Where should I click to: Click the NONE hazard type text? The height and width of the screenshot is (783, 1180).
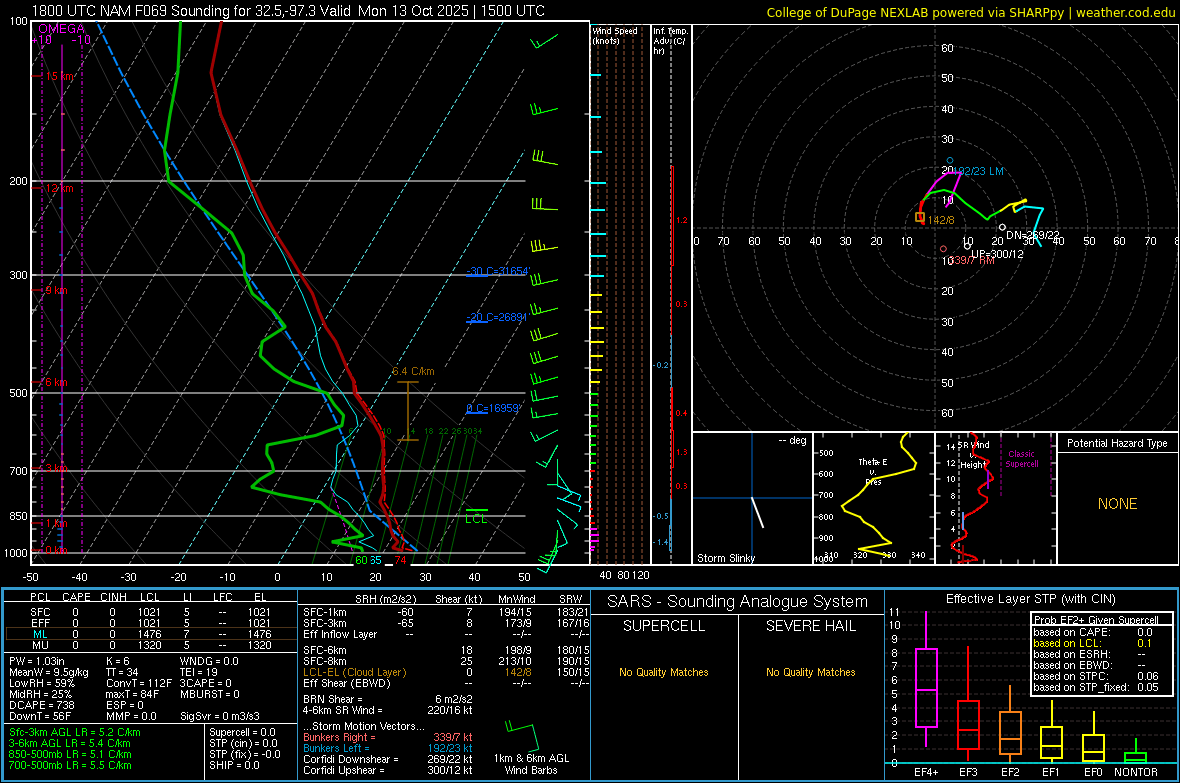click(x=1118, y=504)
